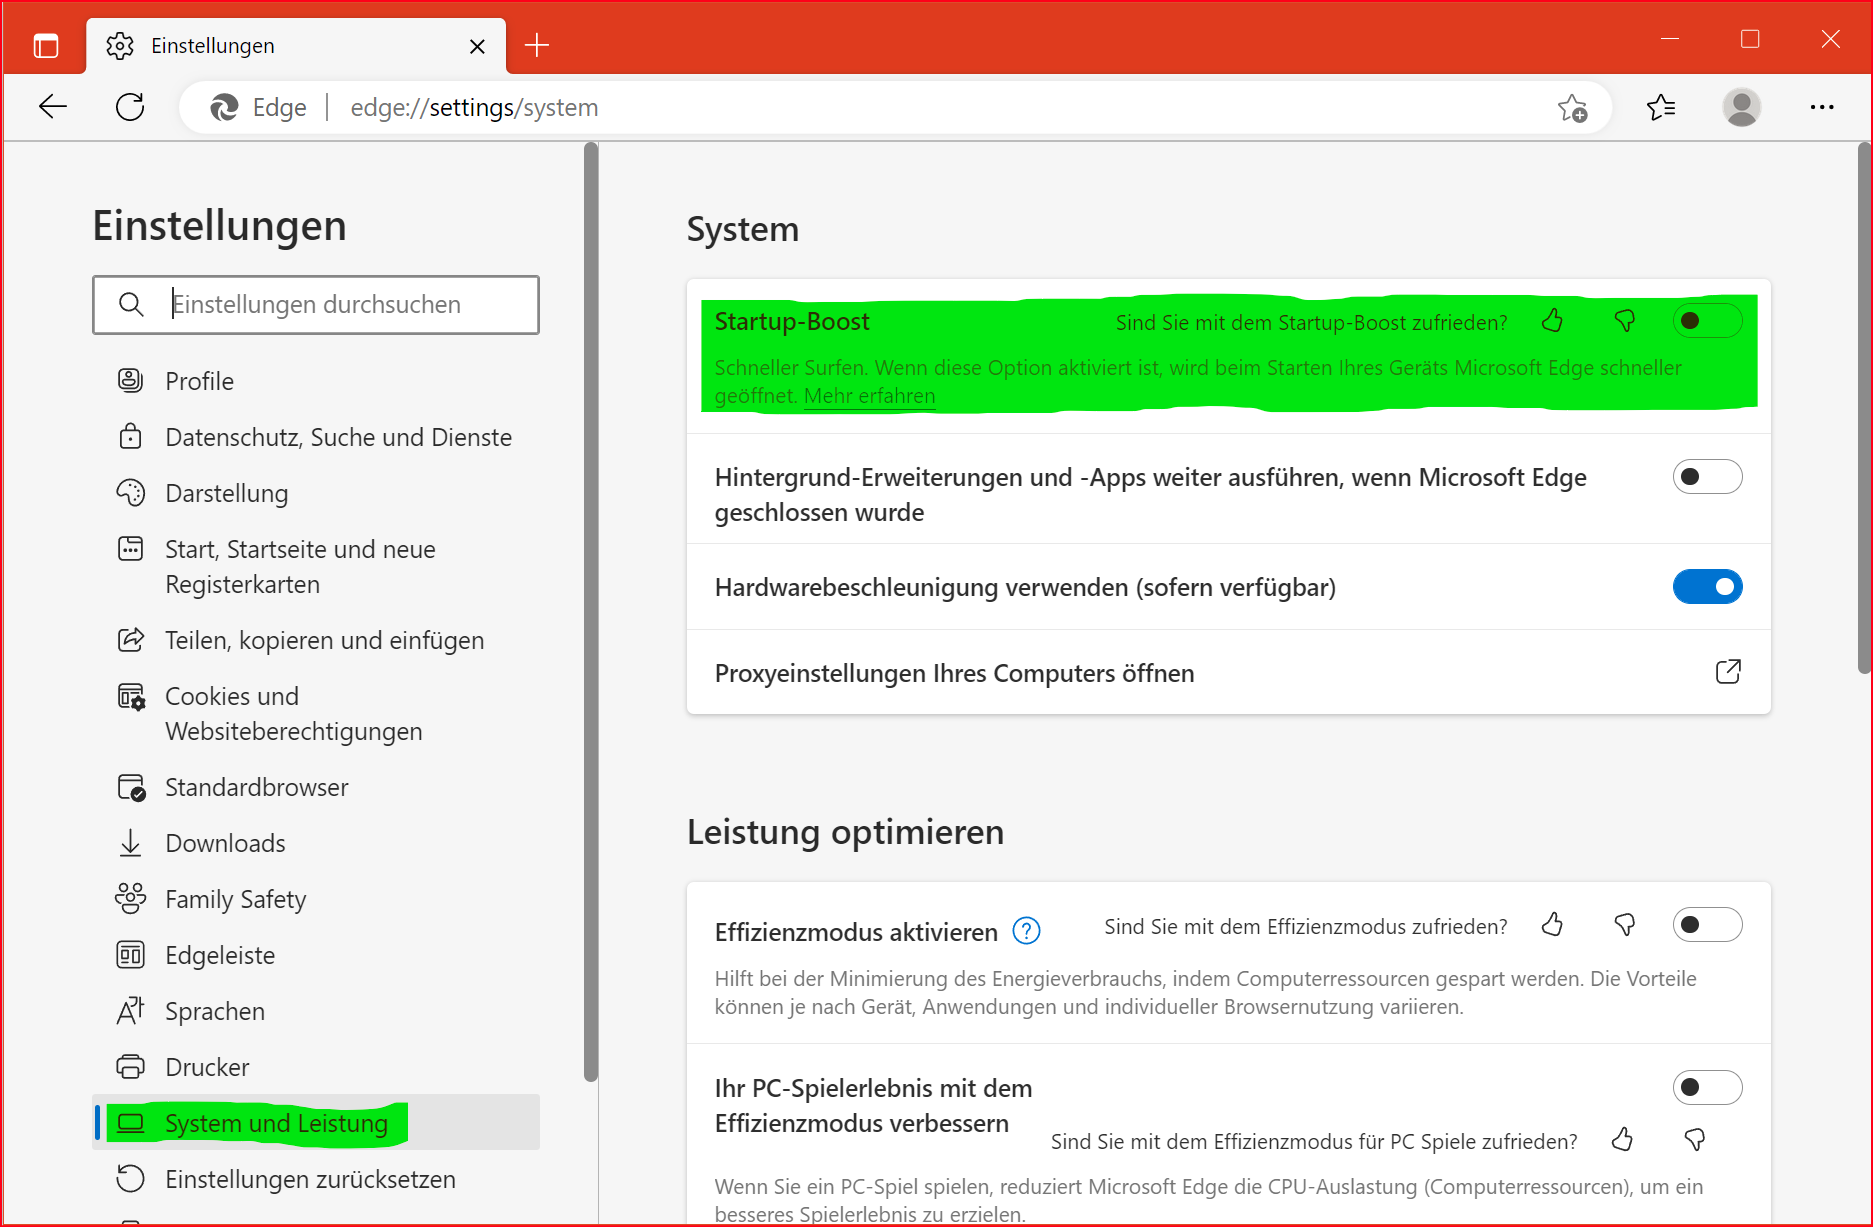The width and height of the screenshot is (1873, 1227).
Task: Click thumbs down for Effizienzmodus zufrieden
Action: click(x=1625, y=925)
